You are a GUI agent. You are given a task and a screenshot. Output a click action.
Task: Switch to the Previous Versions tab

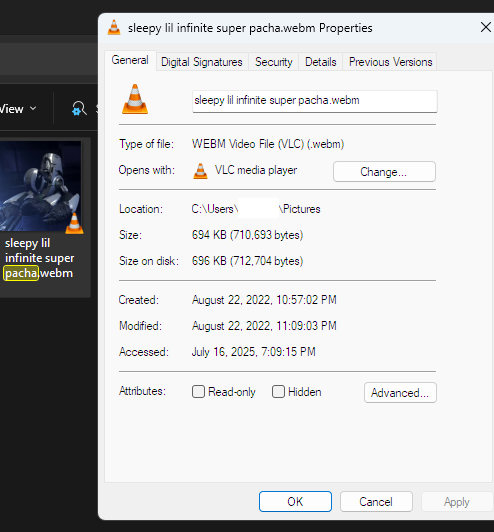(x=390, y=62)
